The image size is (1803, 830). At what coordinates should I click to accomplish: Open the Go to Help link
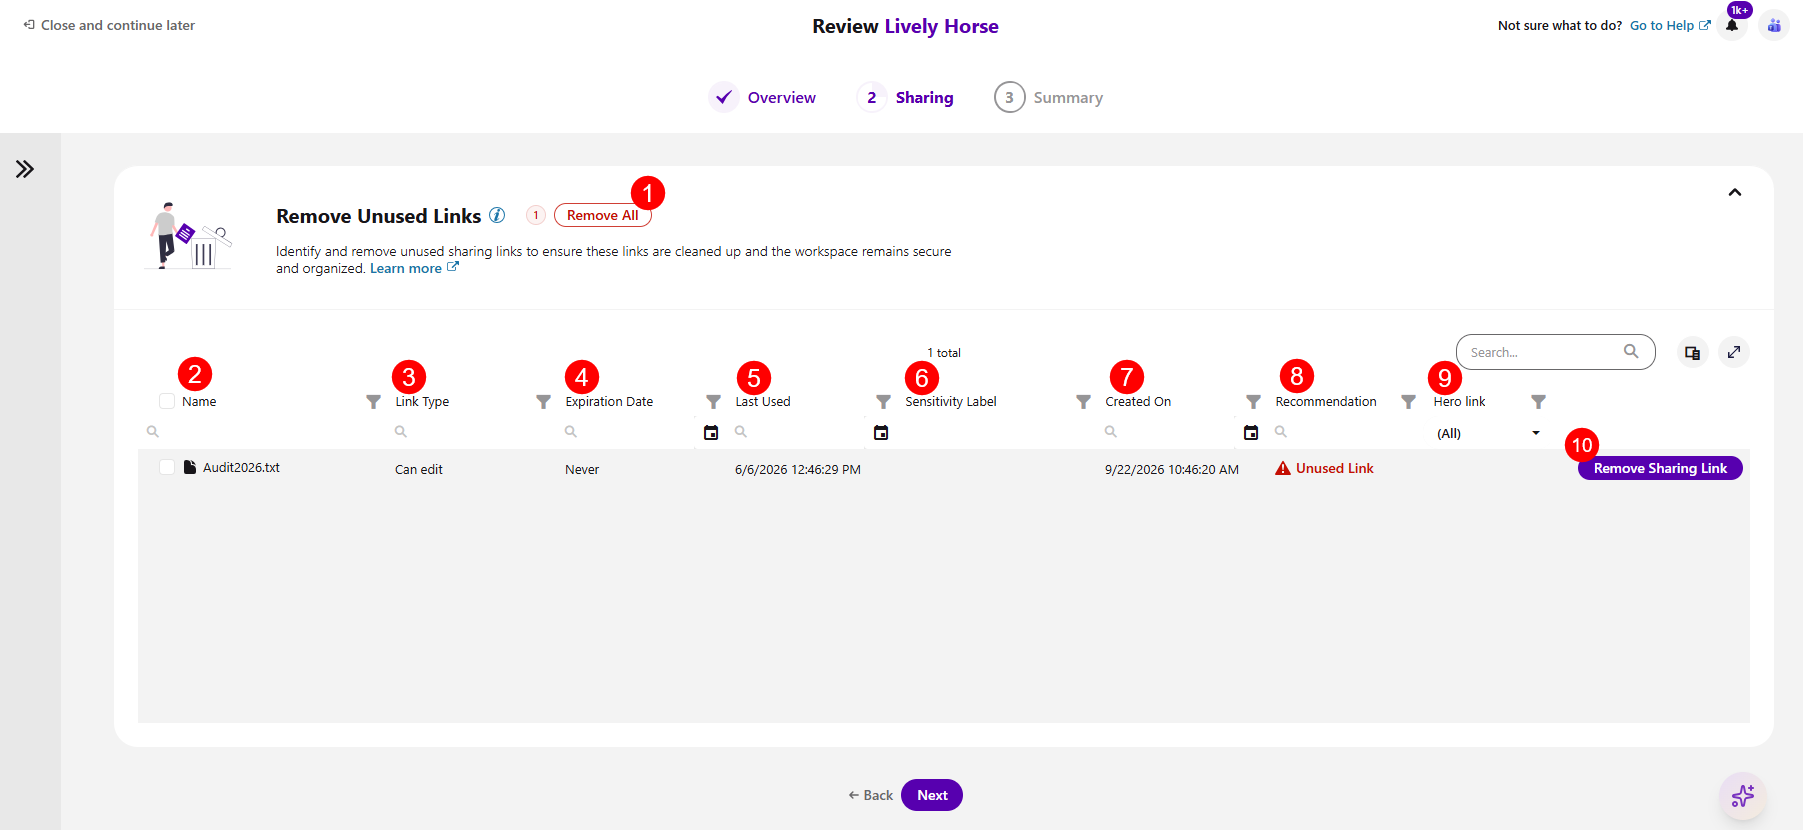[x=1670, y=26]
